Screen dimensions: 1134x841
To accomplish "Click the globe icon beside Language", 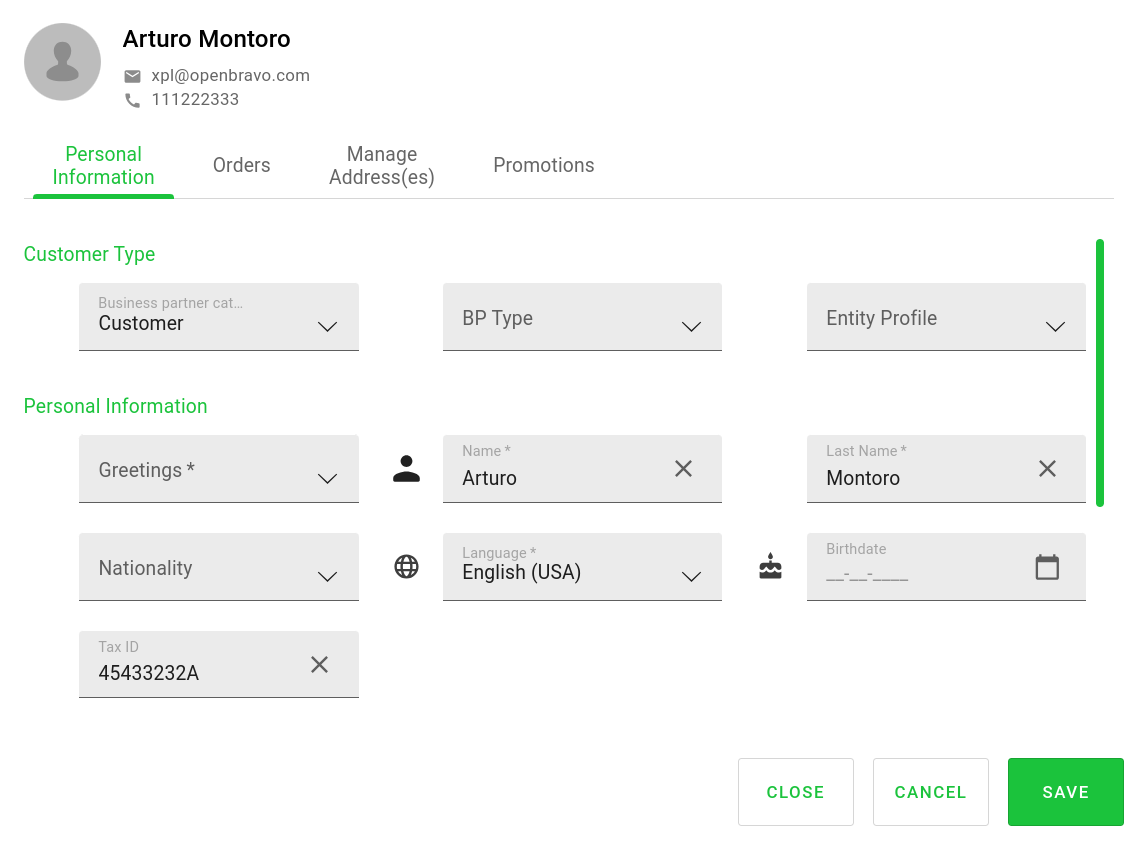I will 406,567.
